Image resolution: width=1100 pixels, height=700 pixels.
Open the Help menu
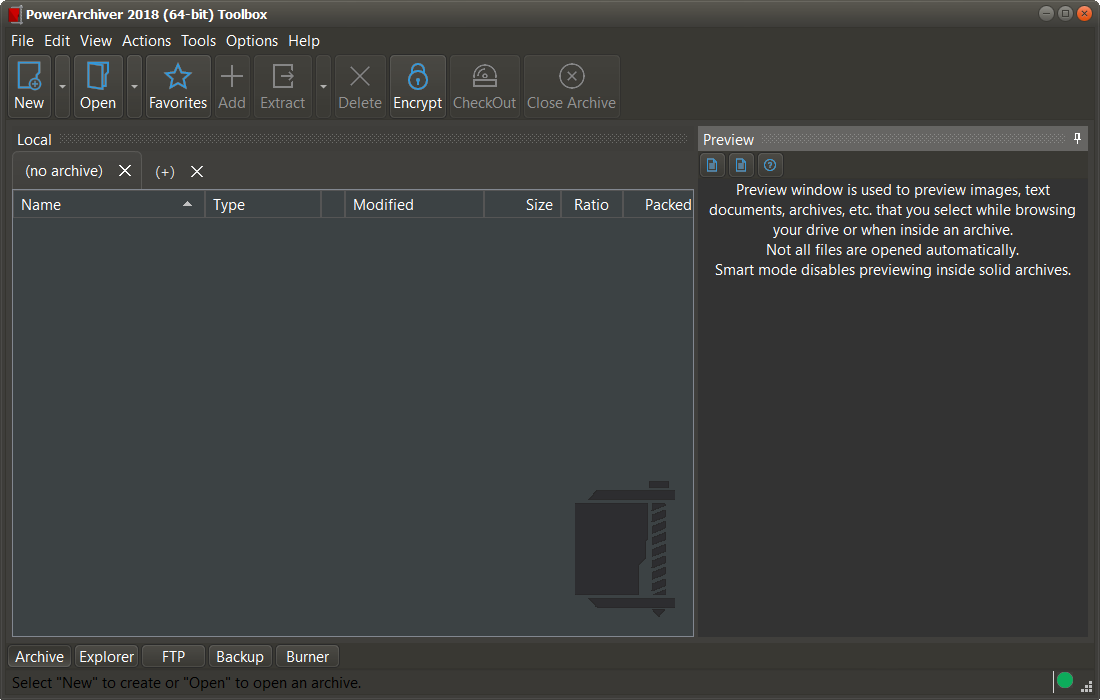[x=304, y=41]
